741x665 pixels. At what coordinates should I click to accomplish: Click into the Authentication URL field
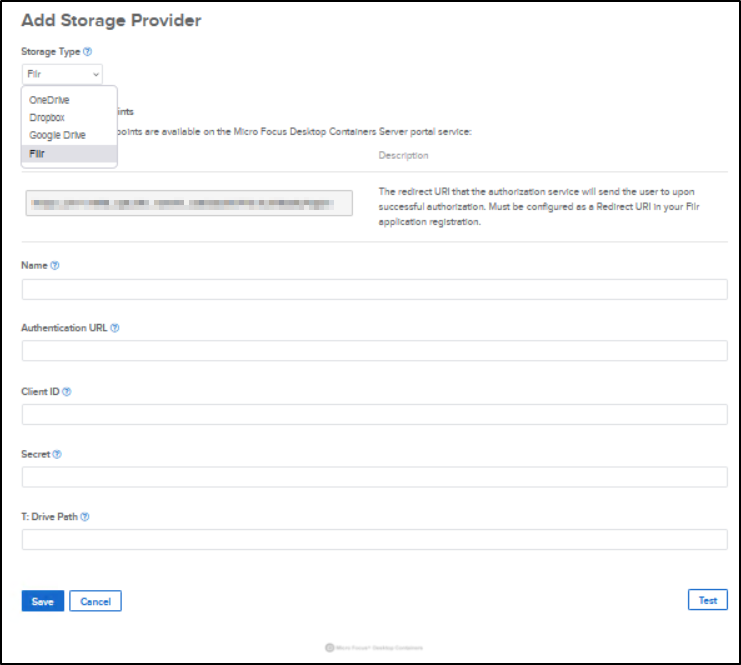coord(374,351)
